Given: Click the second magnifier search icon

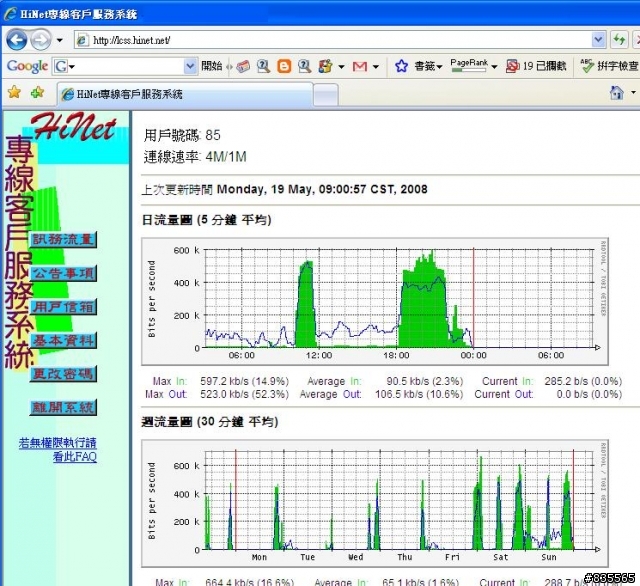Looking at the screenshot, I should (304, 66).
